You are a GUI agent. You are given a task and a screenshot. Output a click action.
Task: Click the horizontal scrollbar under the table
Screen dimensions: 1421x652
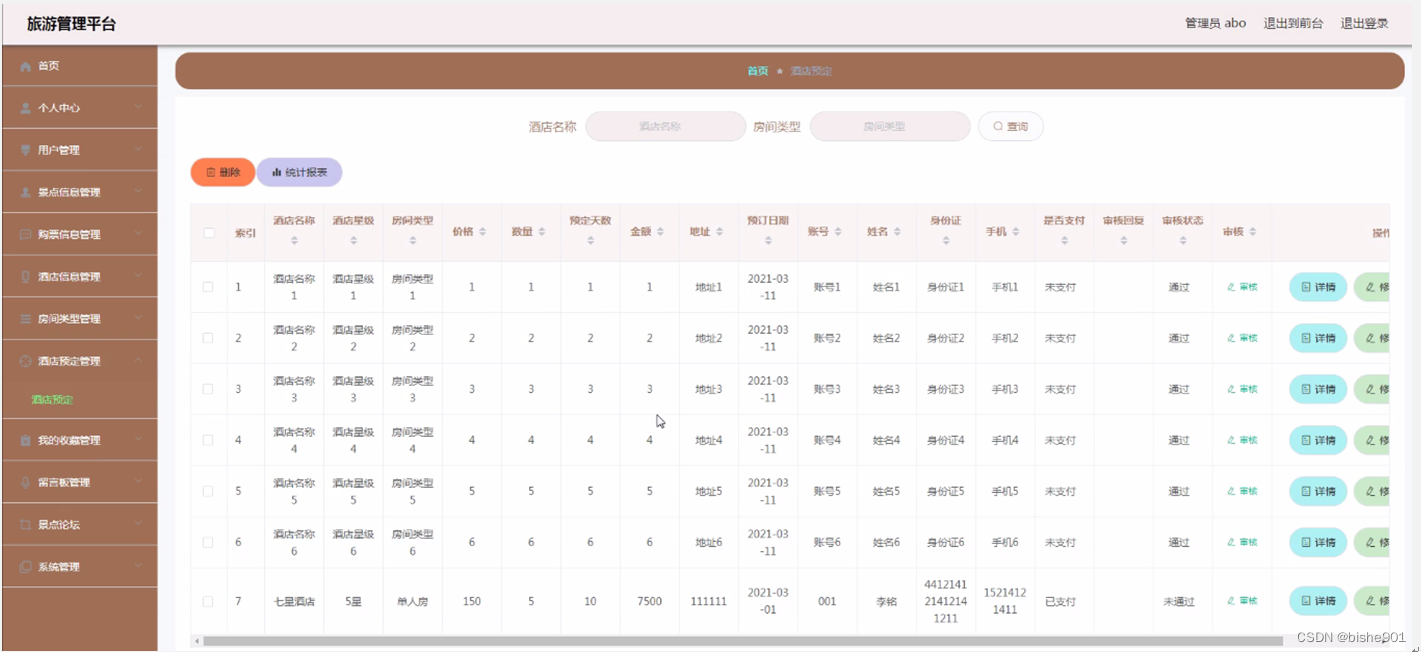[742, 640]
